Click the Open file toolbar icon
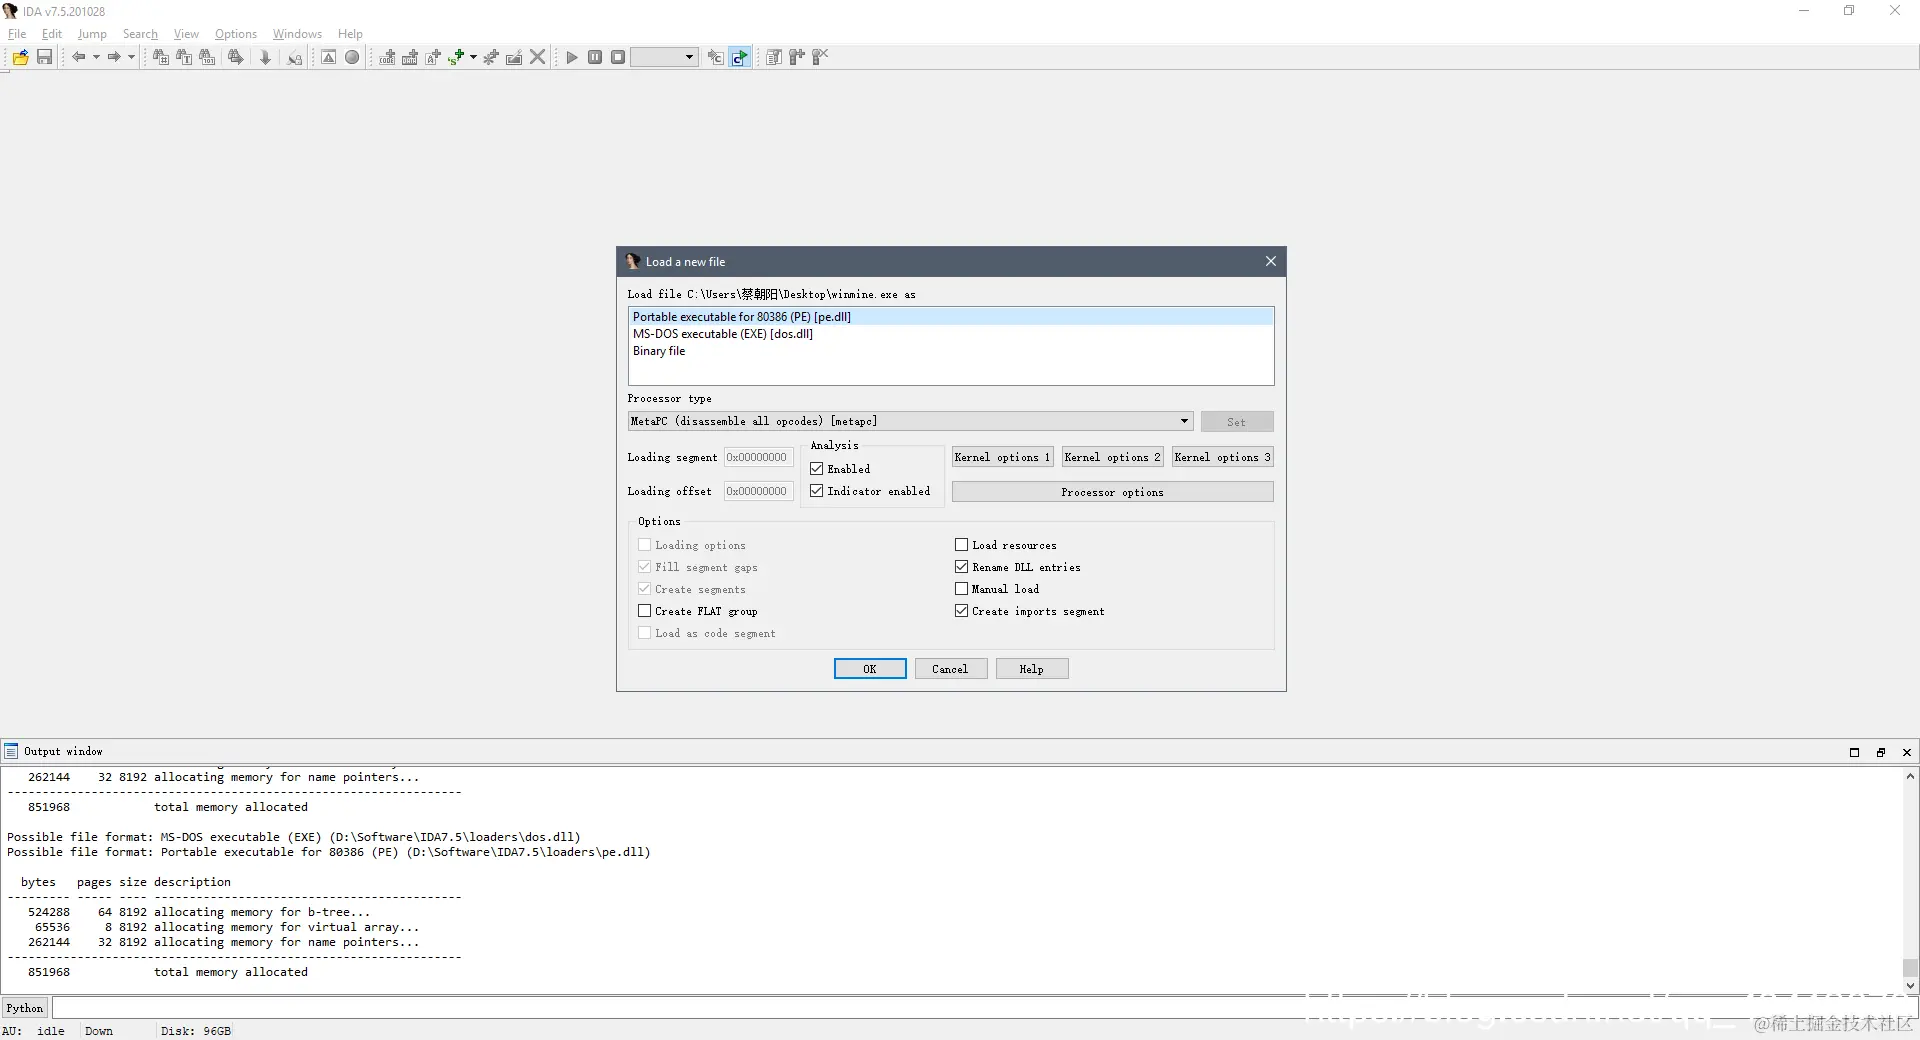Screen dimensions: 1920x1040 coord(20,57)
